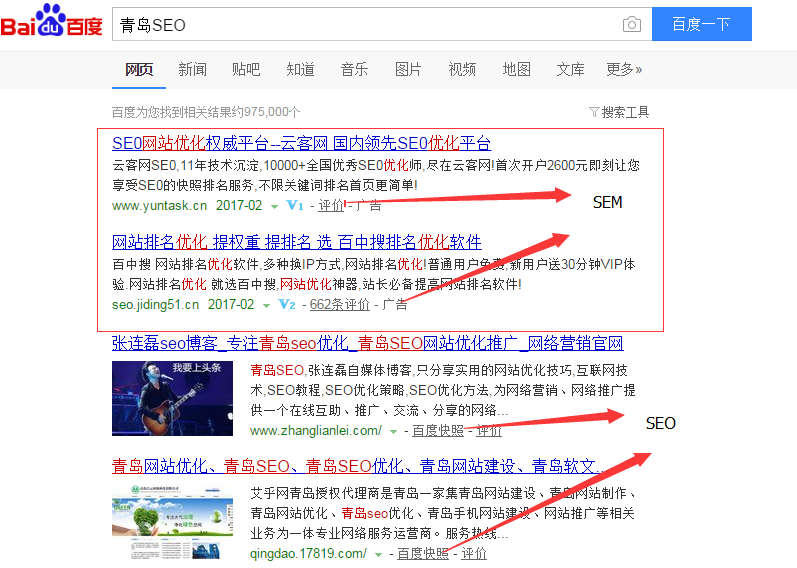Switch to the 视频 tab
Screen dimensions: 797x568
click(x=462, y=69)
